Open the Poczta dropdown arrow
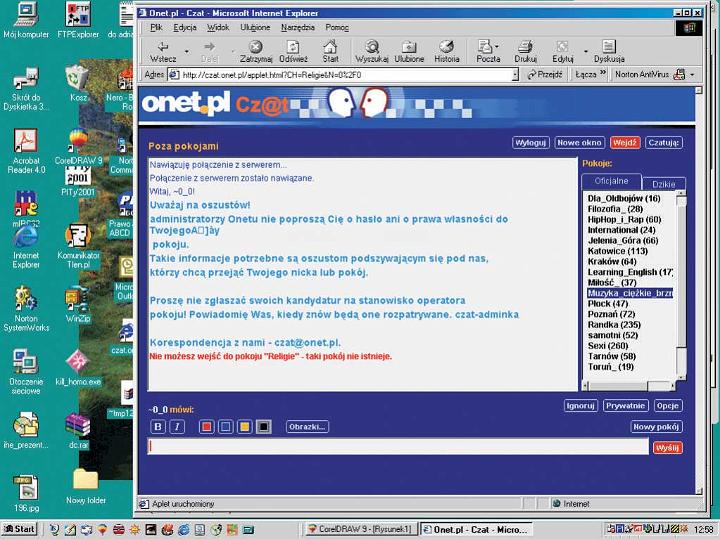 click(497, 46)
